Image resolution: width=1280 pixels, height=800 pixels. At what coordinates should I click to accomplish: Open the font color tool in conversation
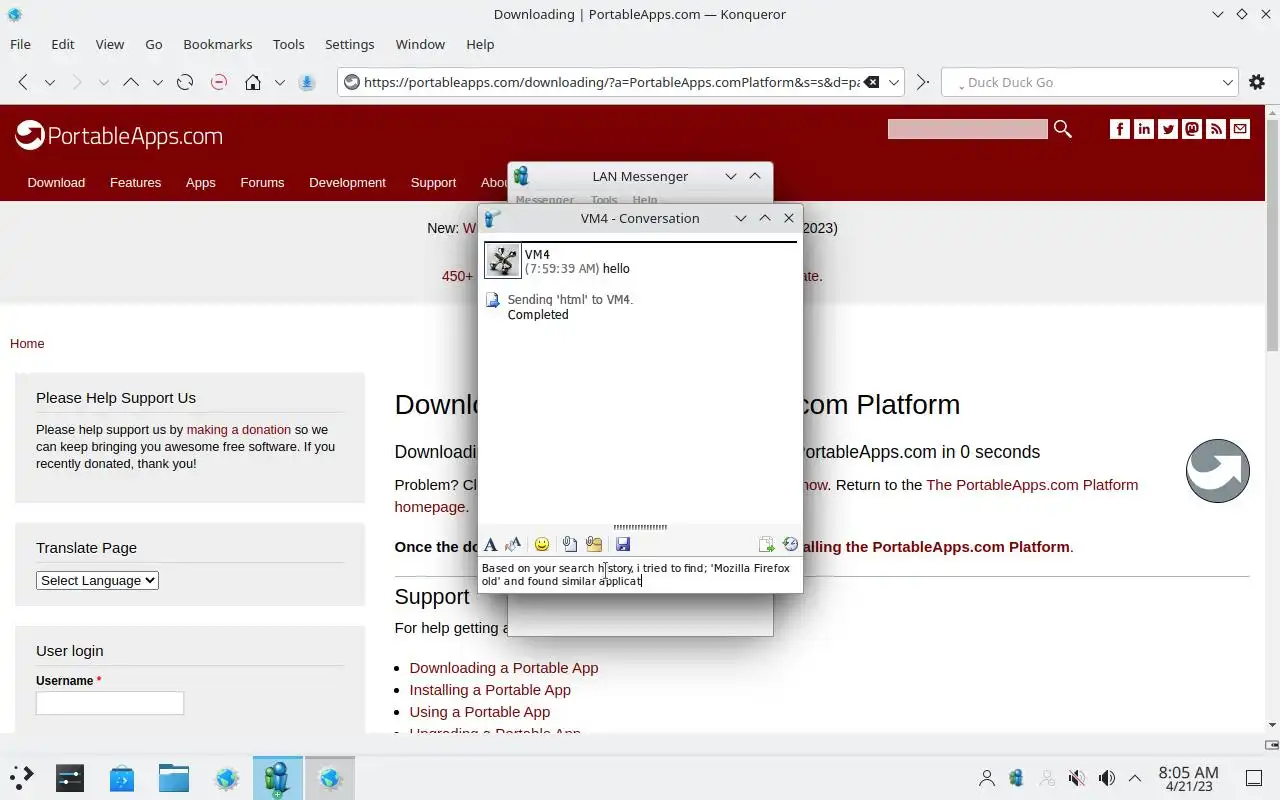click(513, 544)
